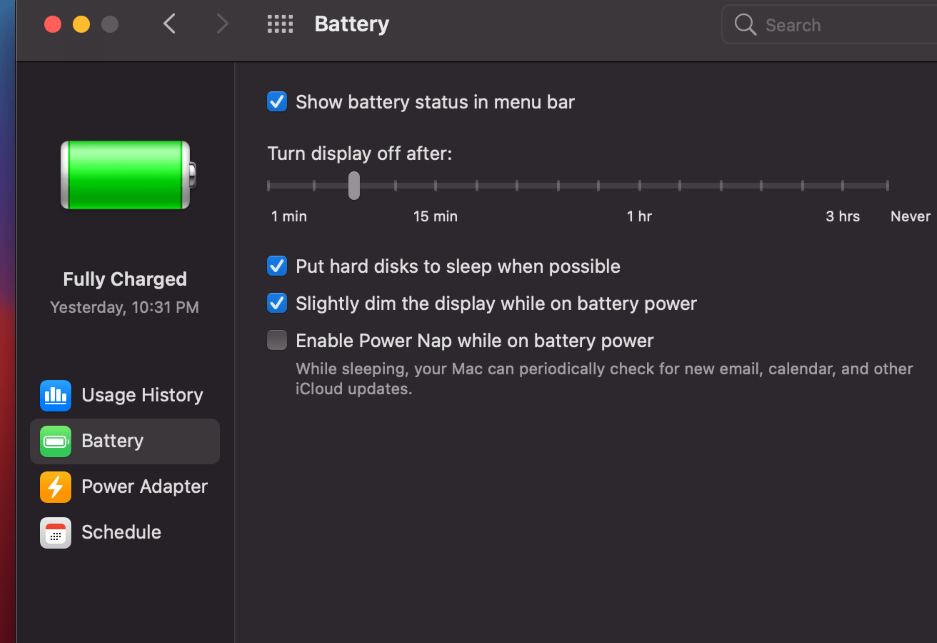
Task: Click the forward chevron arrow
Action: (x=222, y=25)
